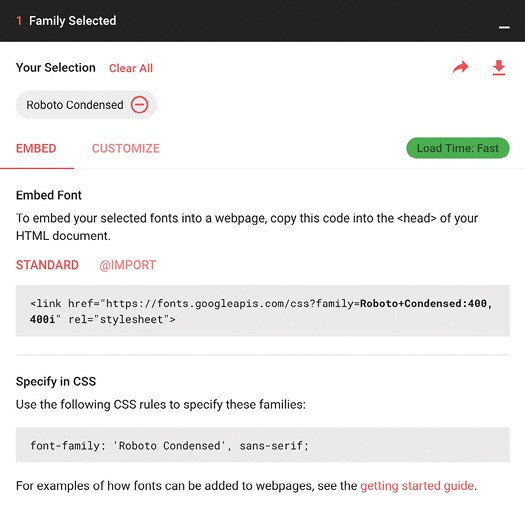Minimize the Family Selected drawer
The width and height of the screenshot is (525, 528).
click(504, 27)
